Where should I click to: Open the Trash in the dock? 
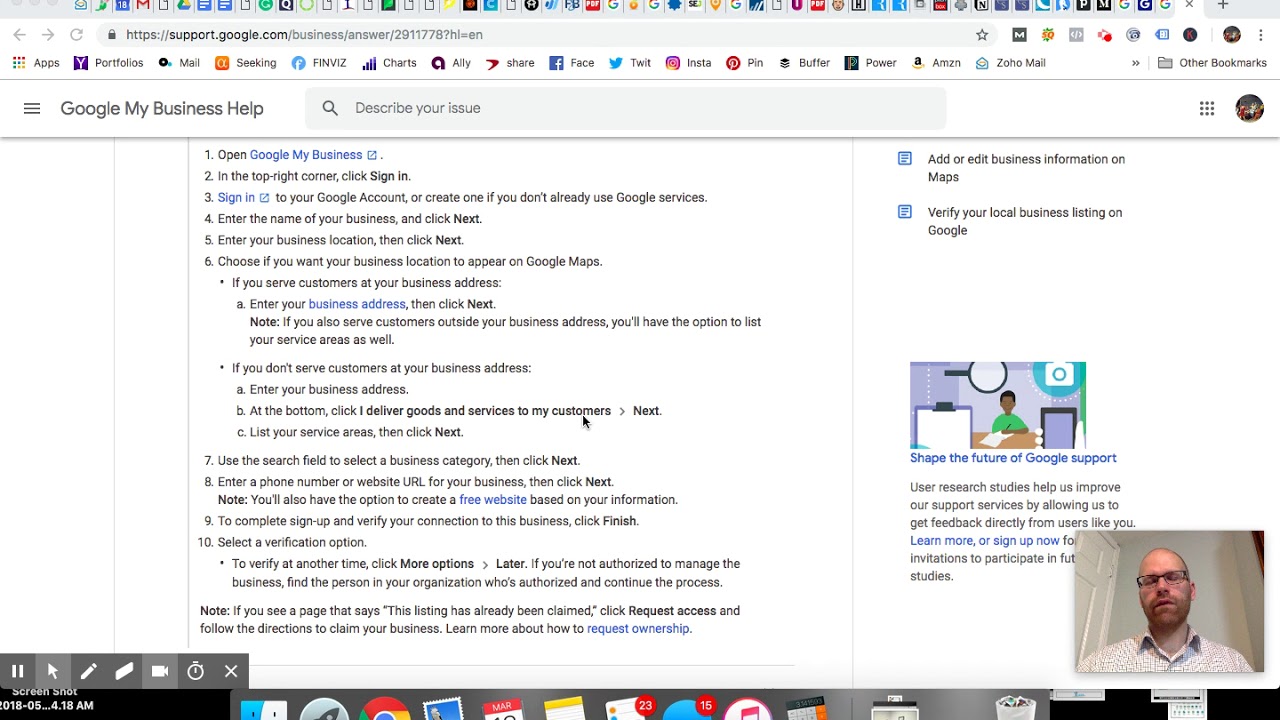coord(1015,707)
